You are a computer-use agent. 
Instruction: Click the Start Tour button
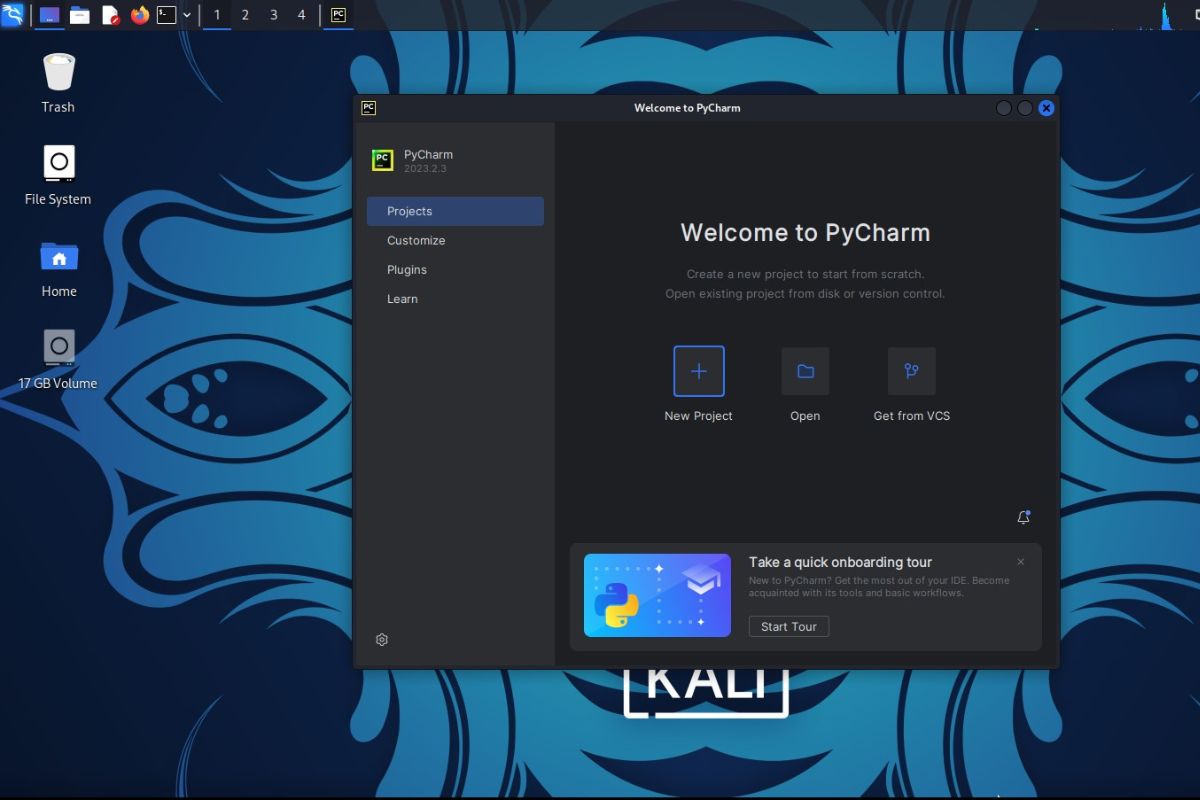788,626
